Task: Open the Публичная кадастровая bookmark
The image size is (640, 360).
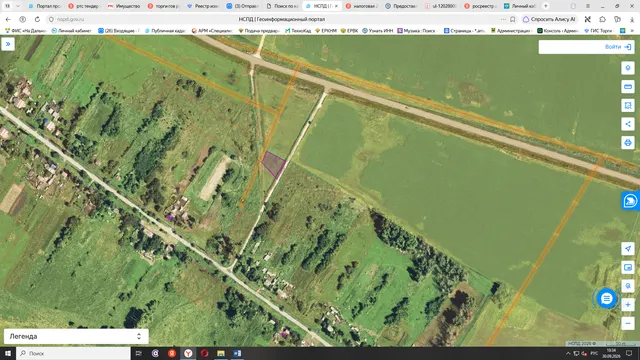Action: pos(166,31)
